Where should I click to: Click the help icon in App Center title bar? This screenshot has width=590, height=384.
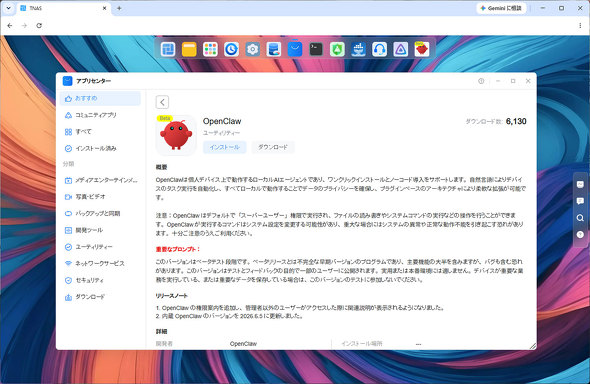pos(481,81)
